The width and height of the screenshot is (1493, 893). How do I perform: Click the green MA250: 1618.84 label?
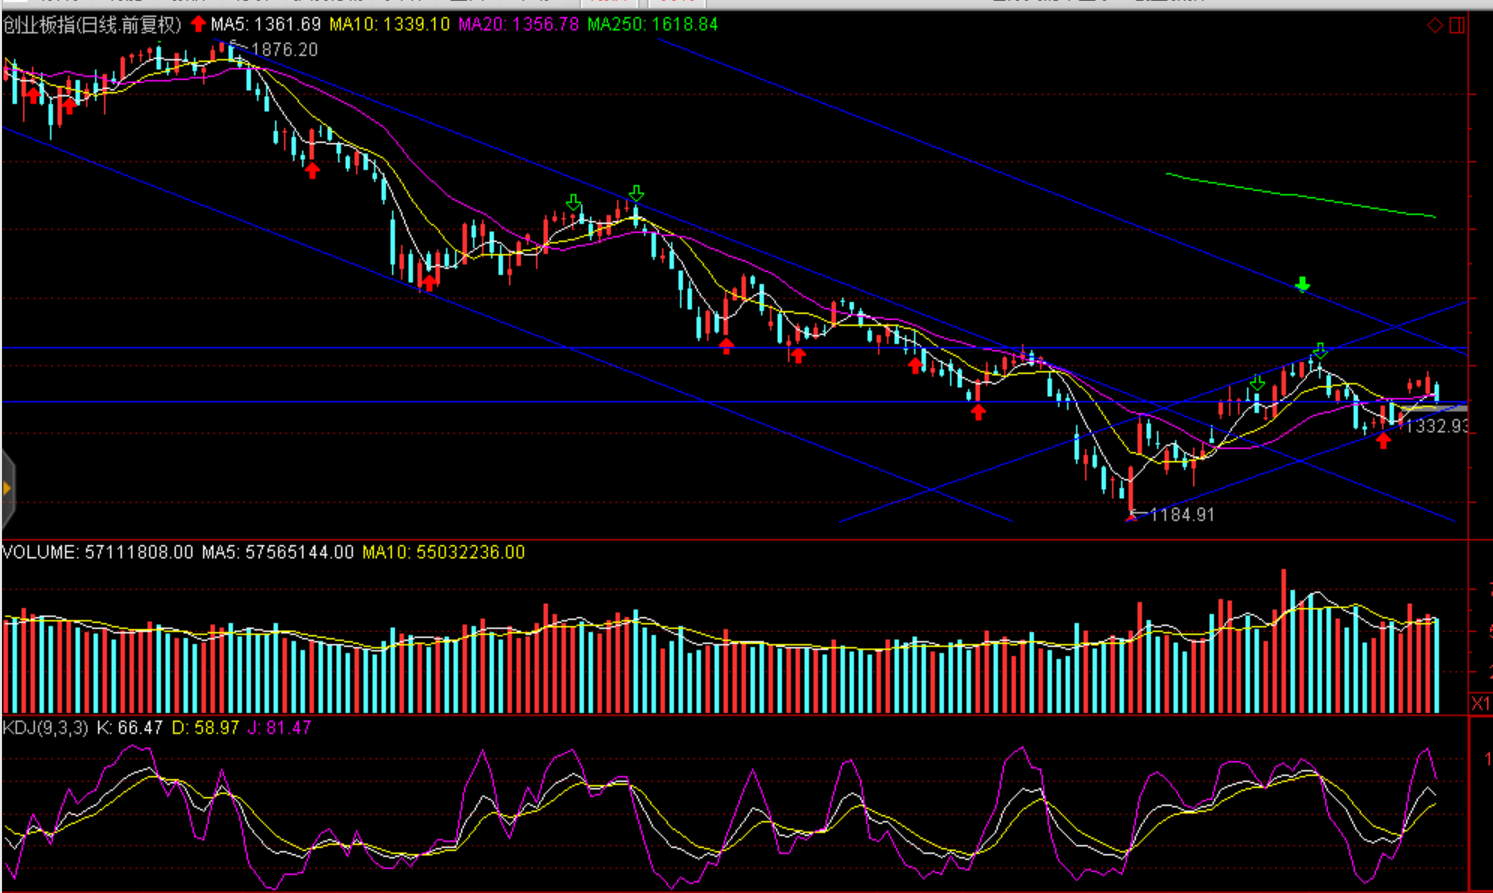pyautogui.click(x=652, y=24)
